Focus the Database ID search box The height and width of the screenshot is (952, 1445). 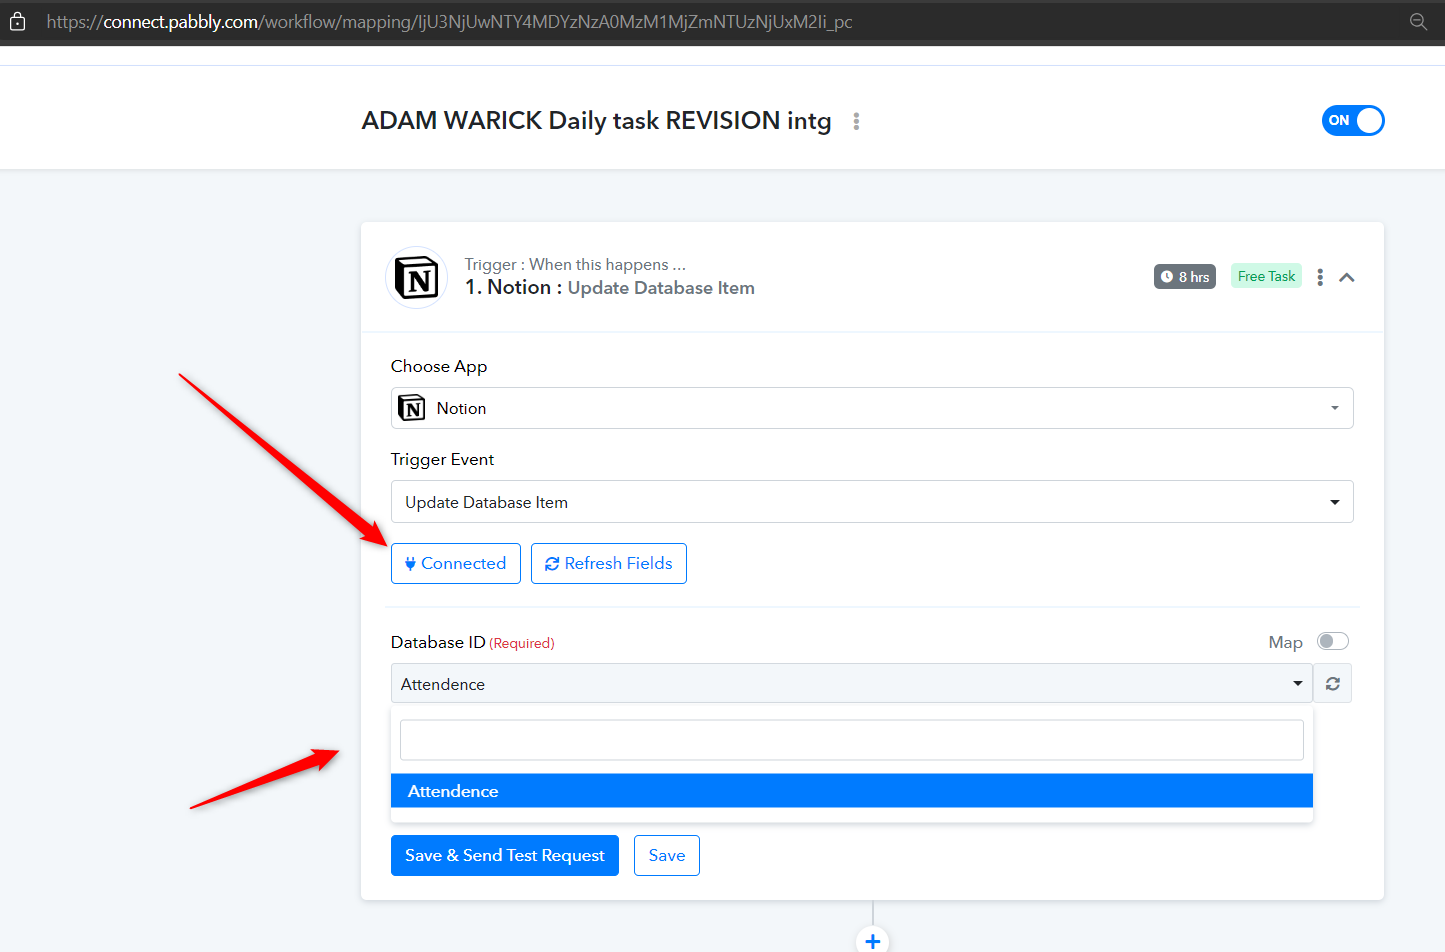coord(851,740)
